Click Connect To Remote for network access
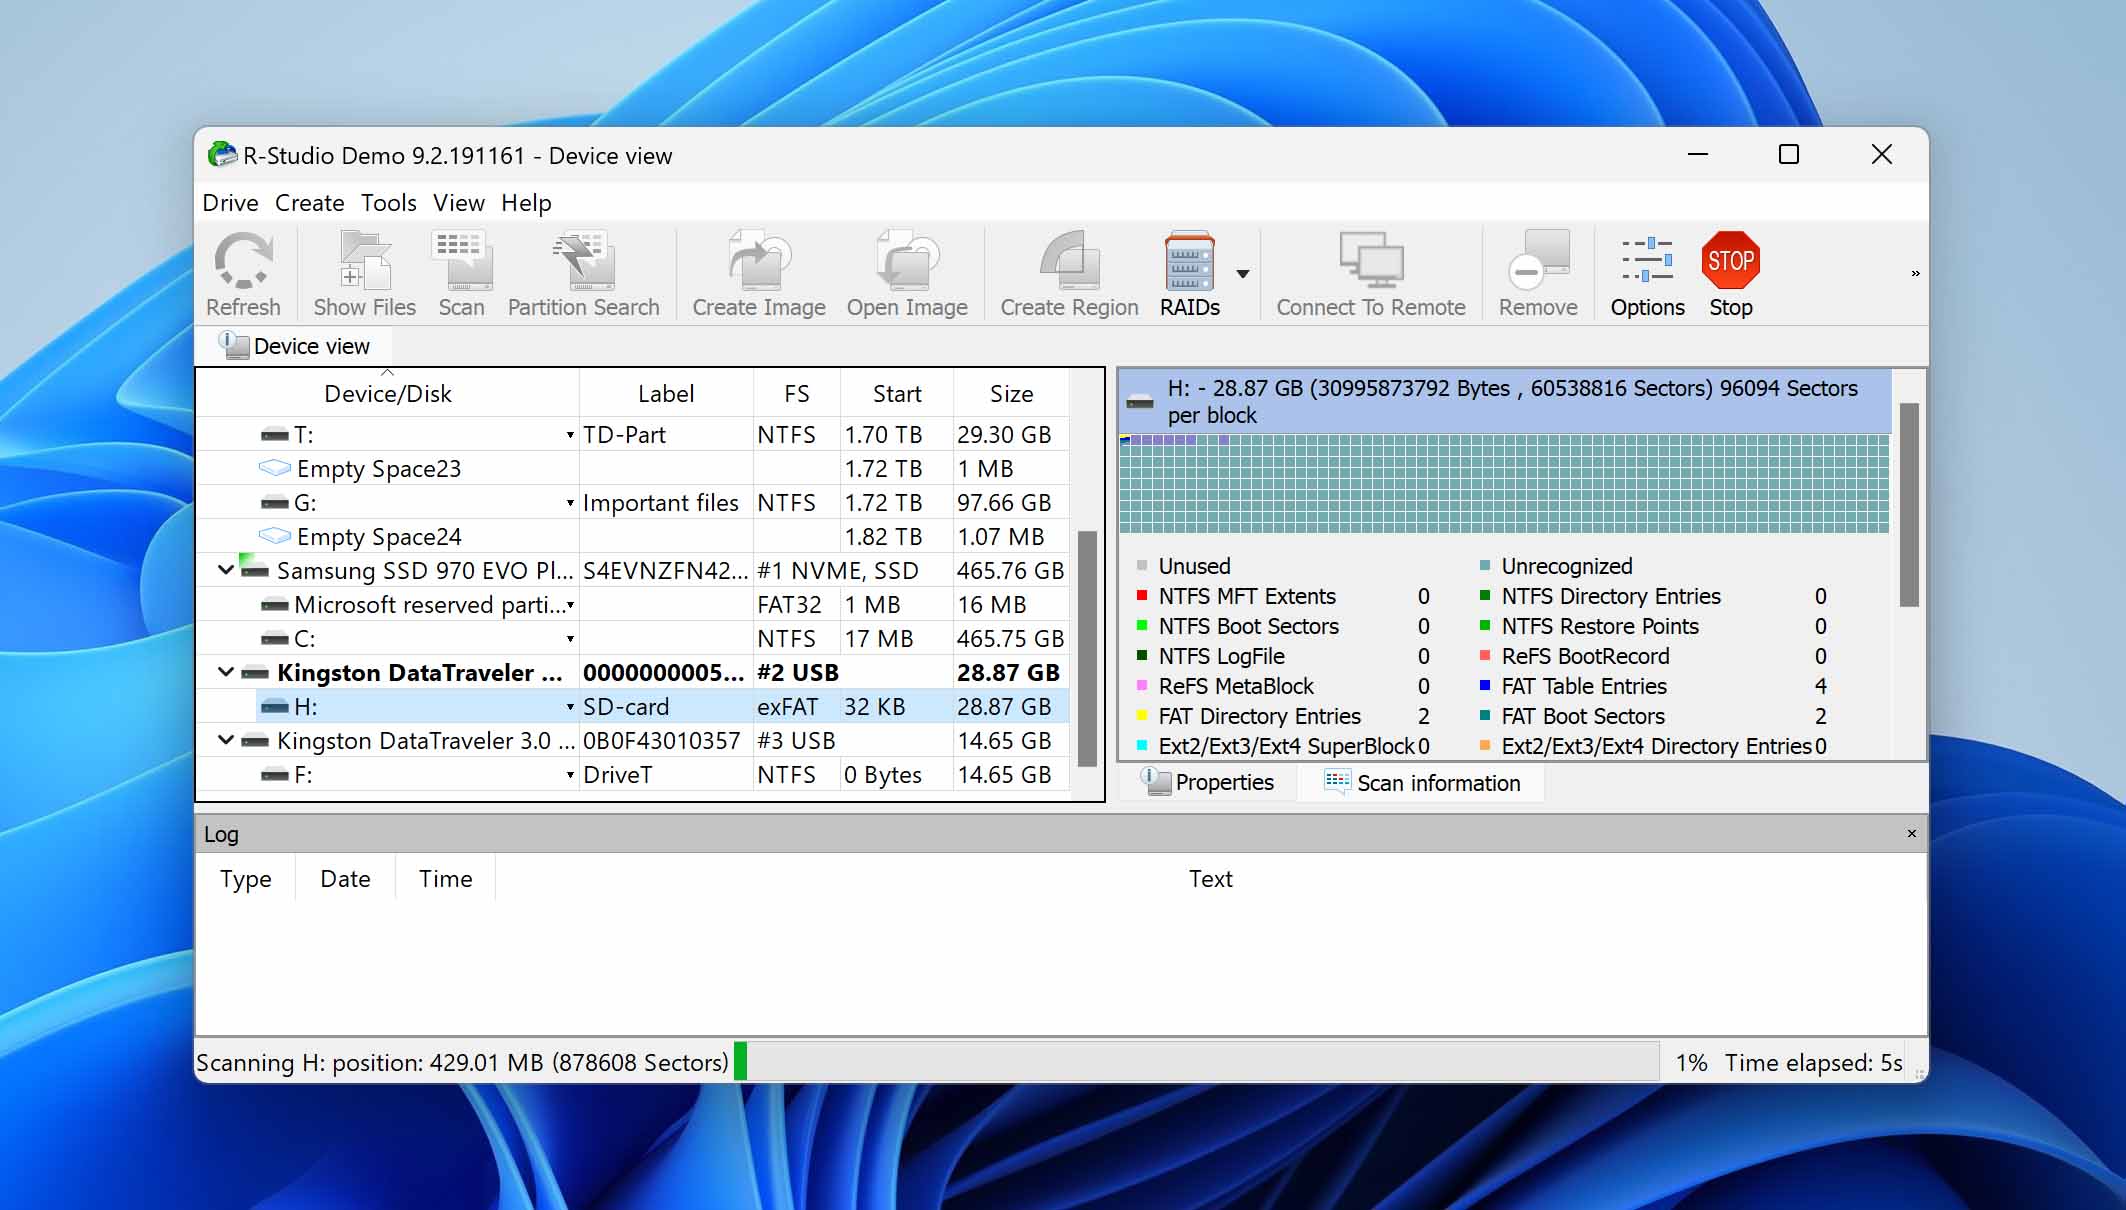 (x=1371, y=273)
